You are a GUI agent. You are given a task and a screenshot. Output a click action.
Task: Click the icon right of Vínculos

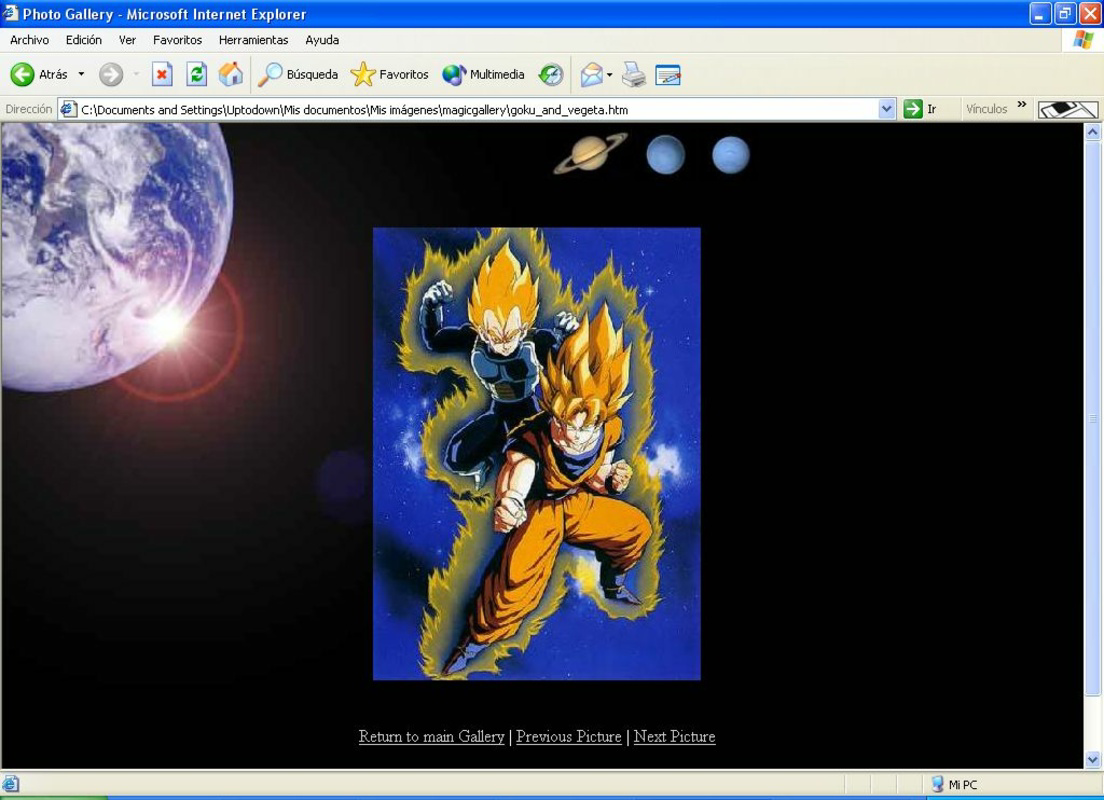coord(1067,109)
